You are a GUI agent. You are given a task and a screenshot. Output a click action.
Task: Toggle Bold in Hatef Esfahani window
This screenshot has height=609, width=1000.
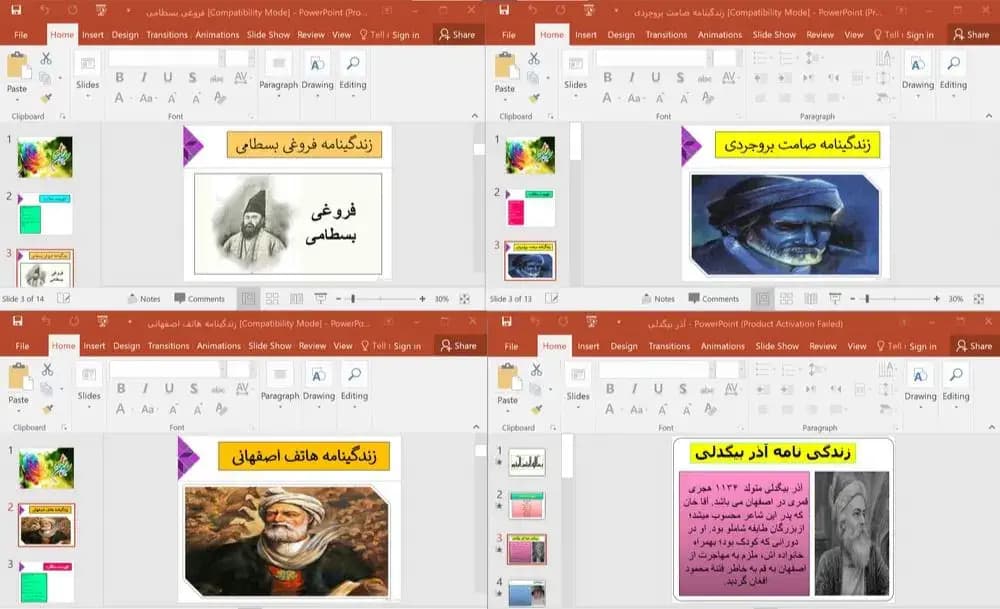121,388
